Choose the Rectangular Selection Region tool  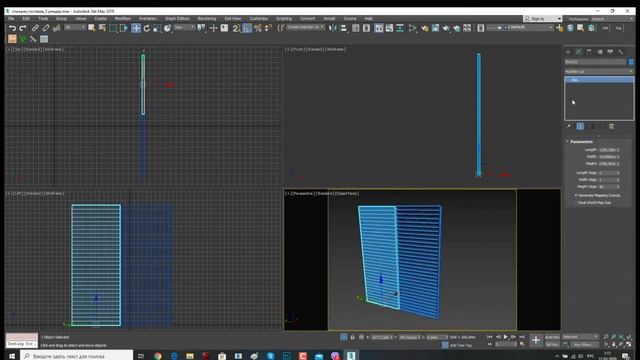tap(113, 28)
